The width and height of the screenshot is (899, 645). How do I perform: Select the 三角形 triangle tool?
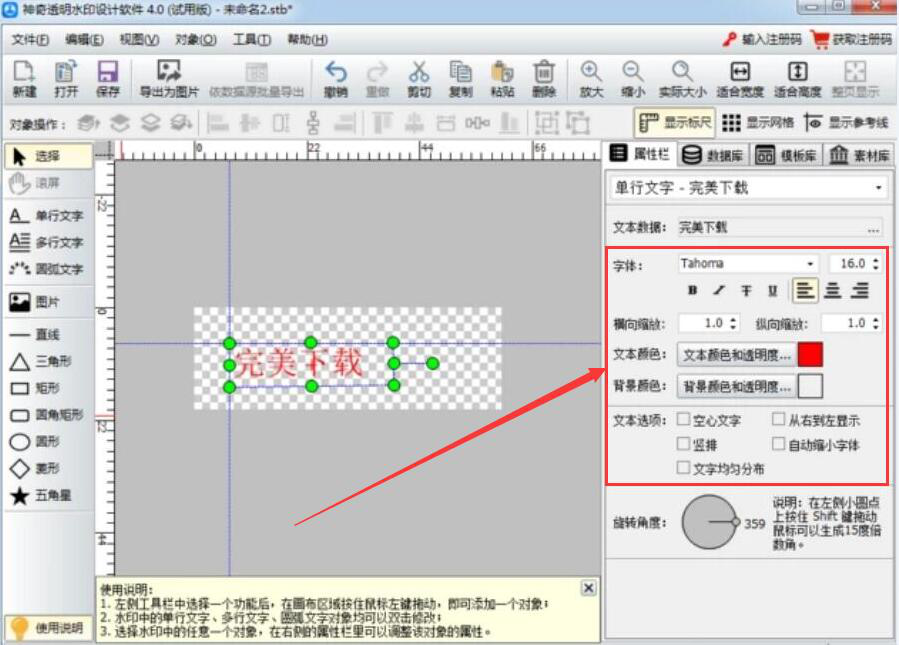(x=40, y=361)
